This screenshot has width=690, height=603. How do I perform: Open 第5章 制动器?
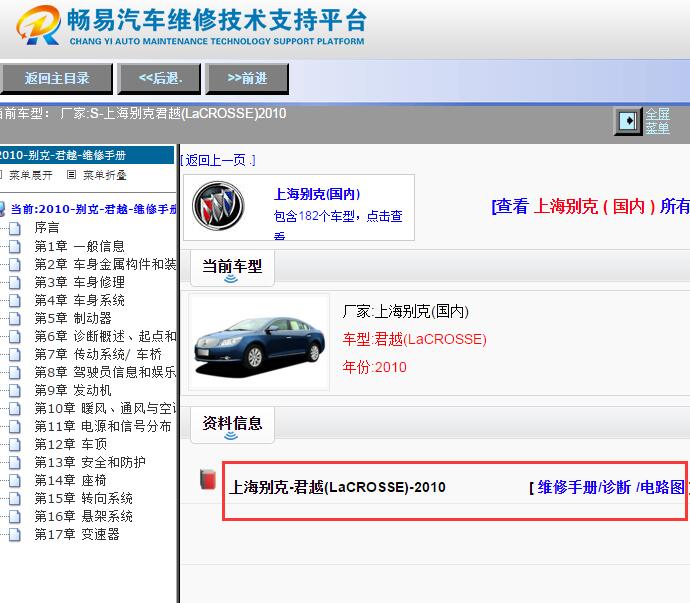tap(73, 318)
